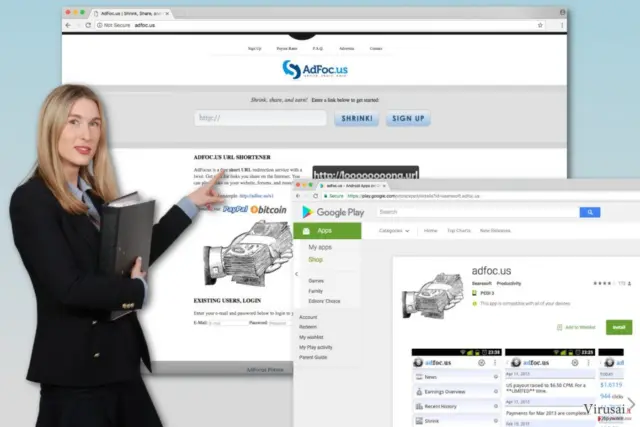Click the Google Play logo

point(333,212)
